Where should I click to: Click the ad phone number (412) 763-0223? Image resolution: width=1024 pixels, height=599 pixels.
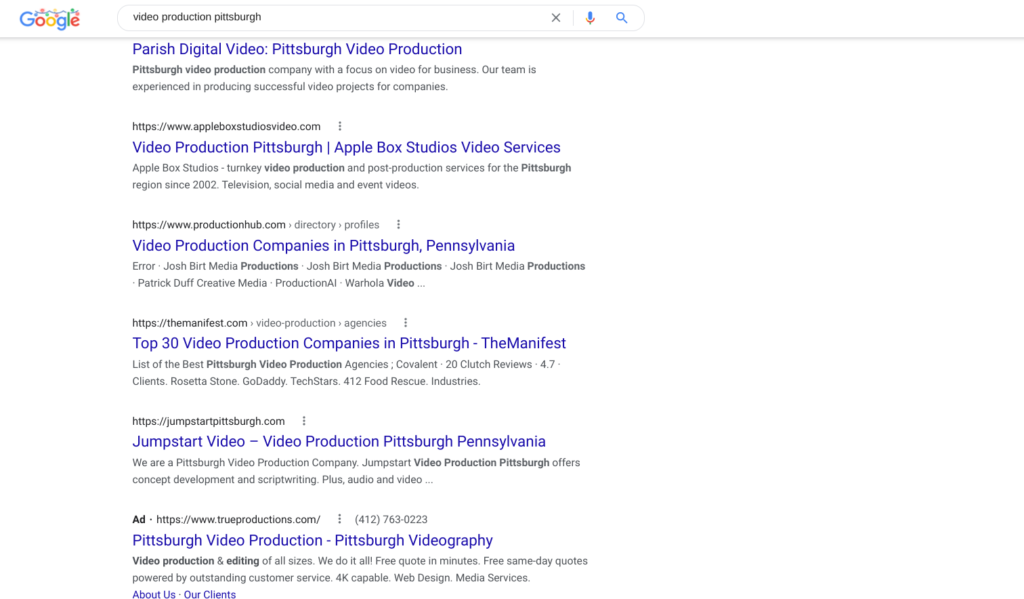(391, 519)
